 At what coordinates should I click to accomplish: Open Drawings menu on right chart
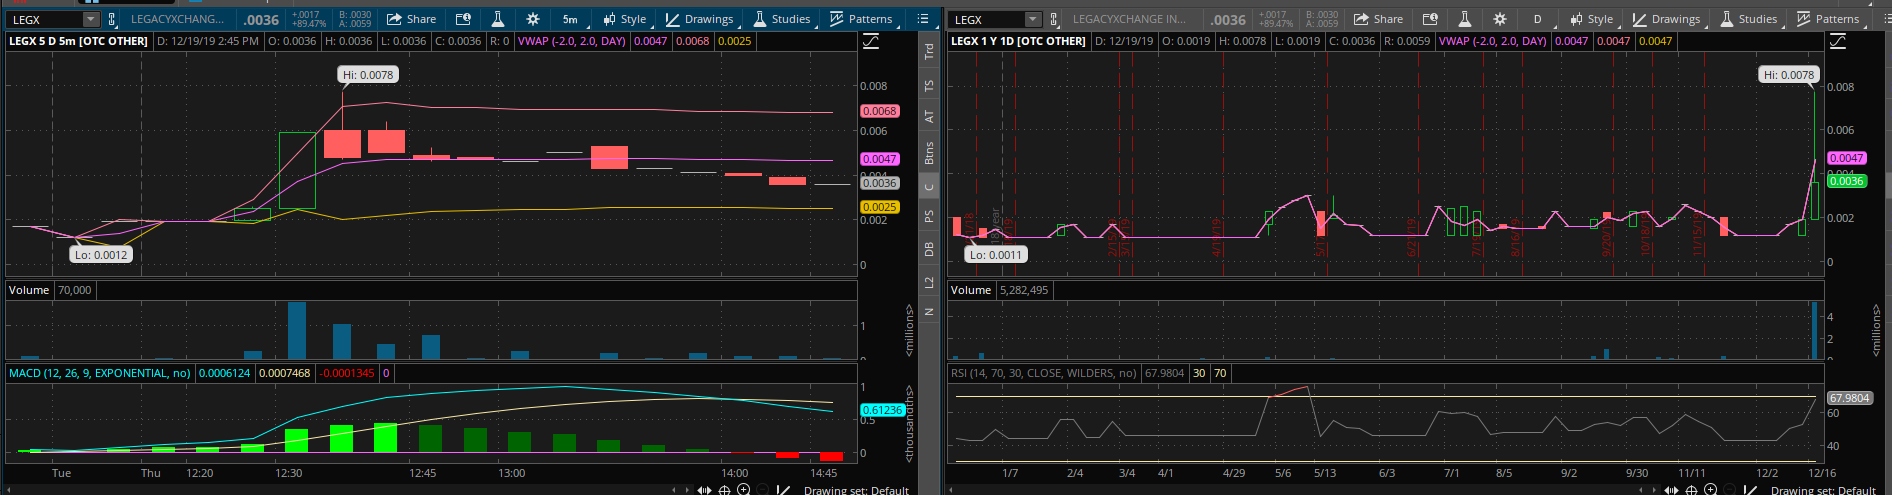coord(1666,19)
